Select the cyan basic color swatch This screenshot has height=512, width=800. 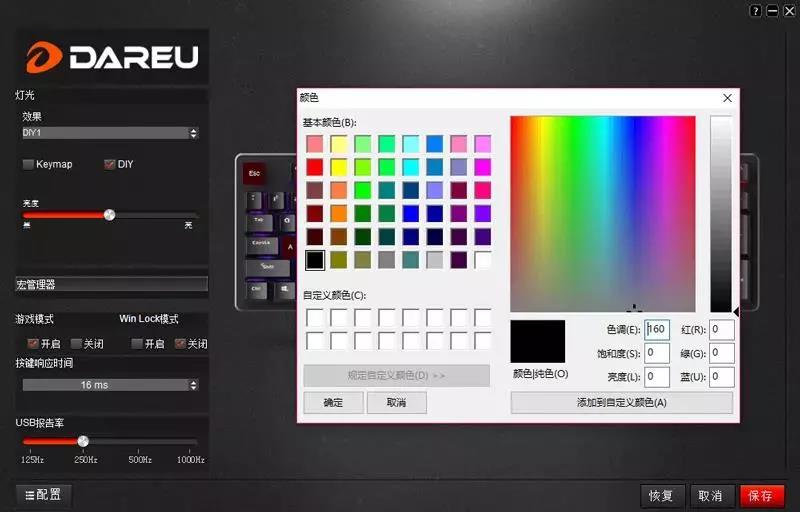[411, 167]
